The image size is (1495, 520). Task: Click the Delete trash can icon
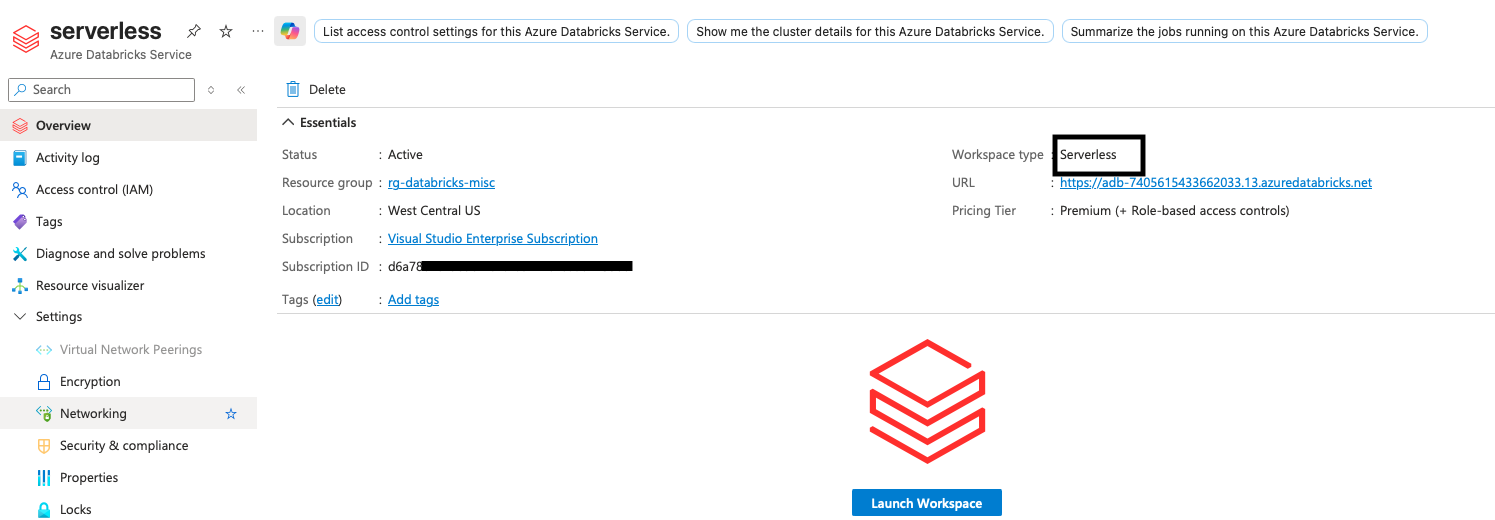293,89
